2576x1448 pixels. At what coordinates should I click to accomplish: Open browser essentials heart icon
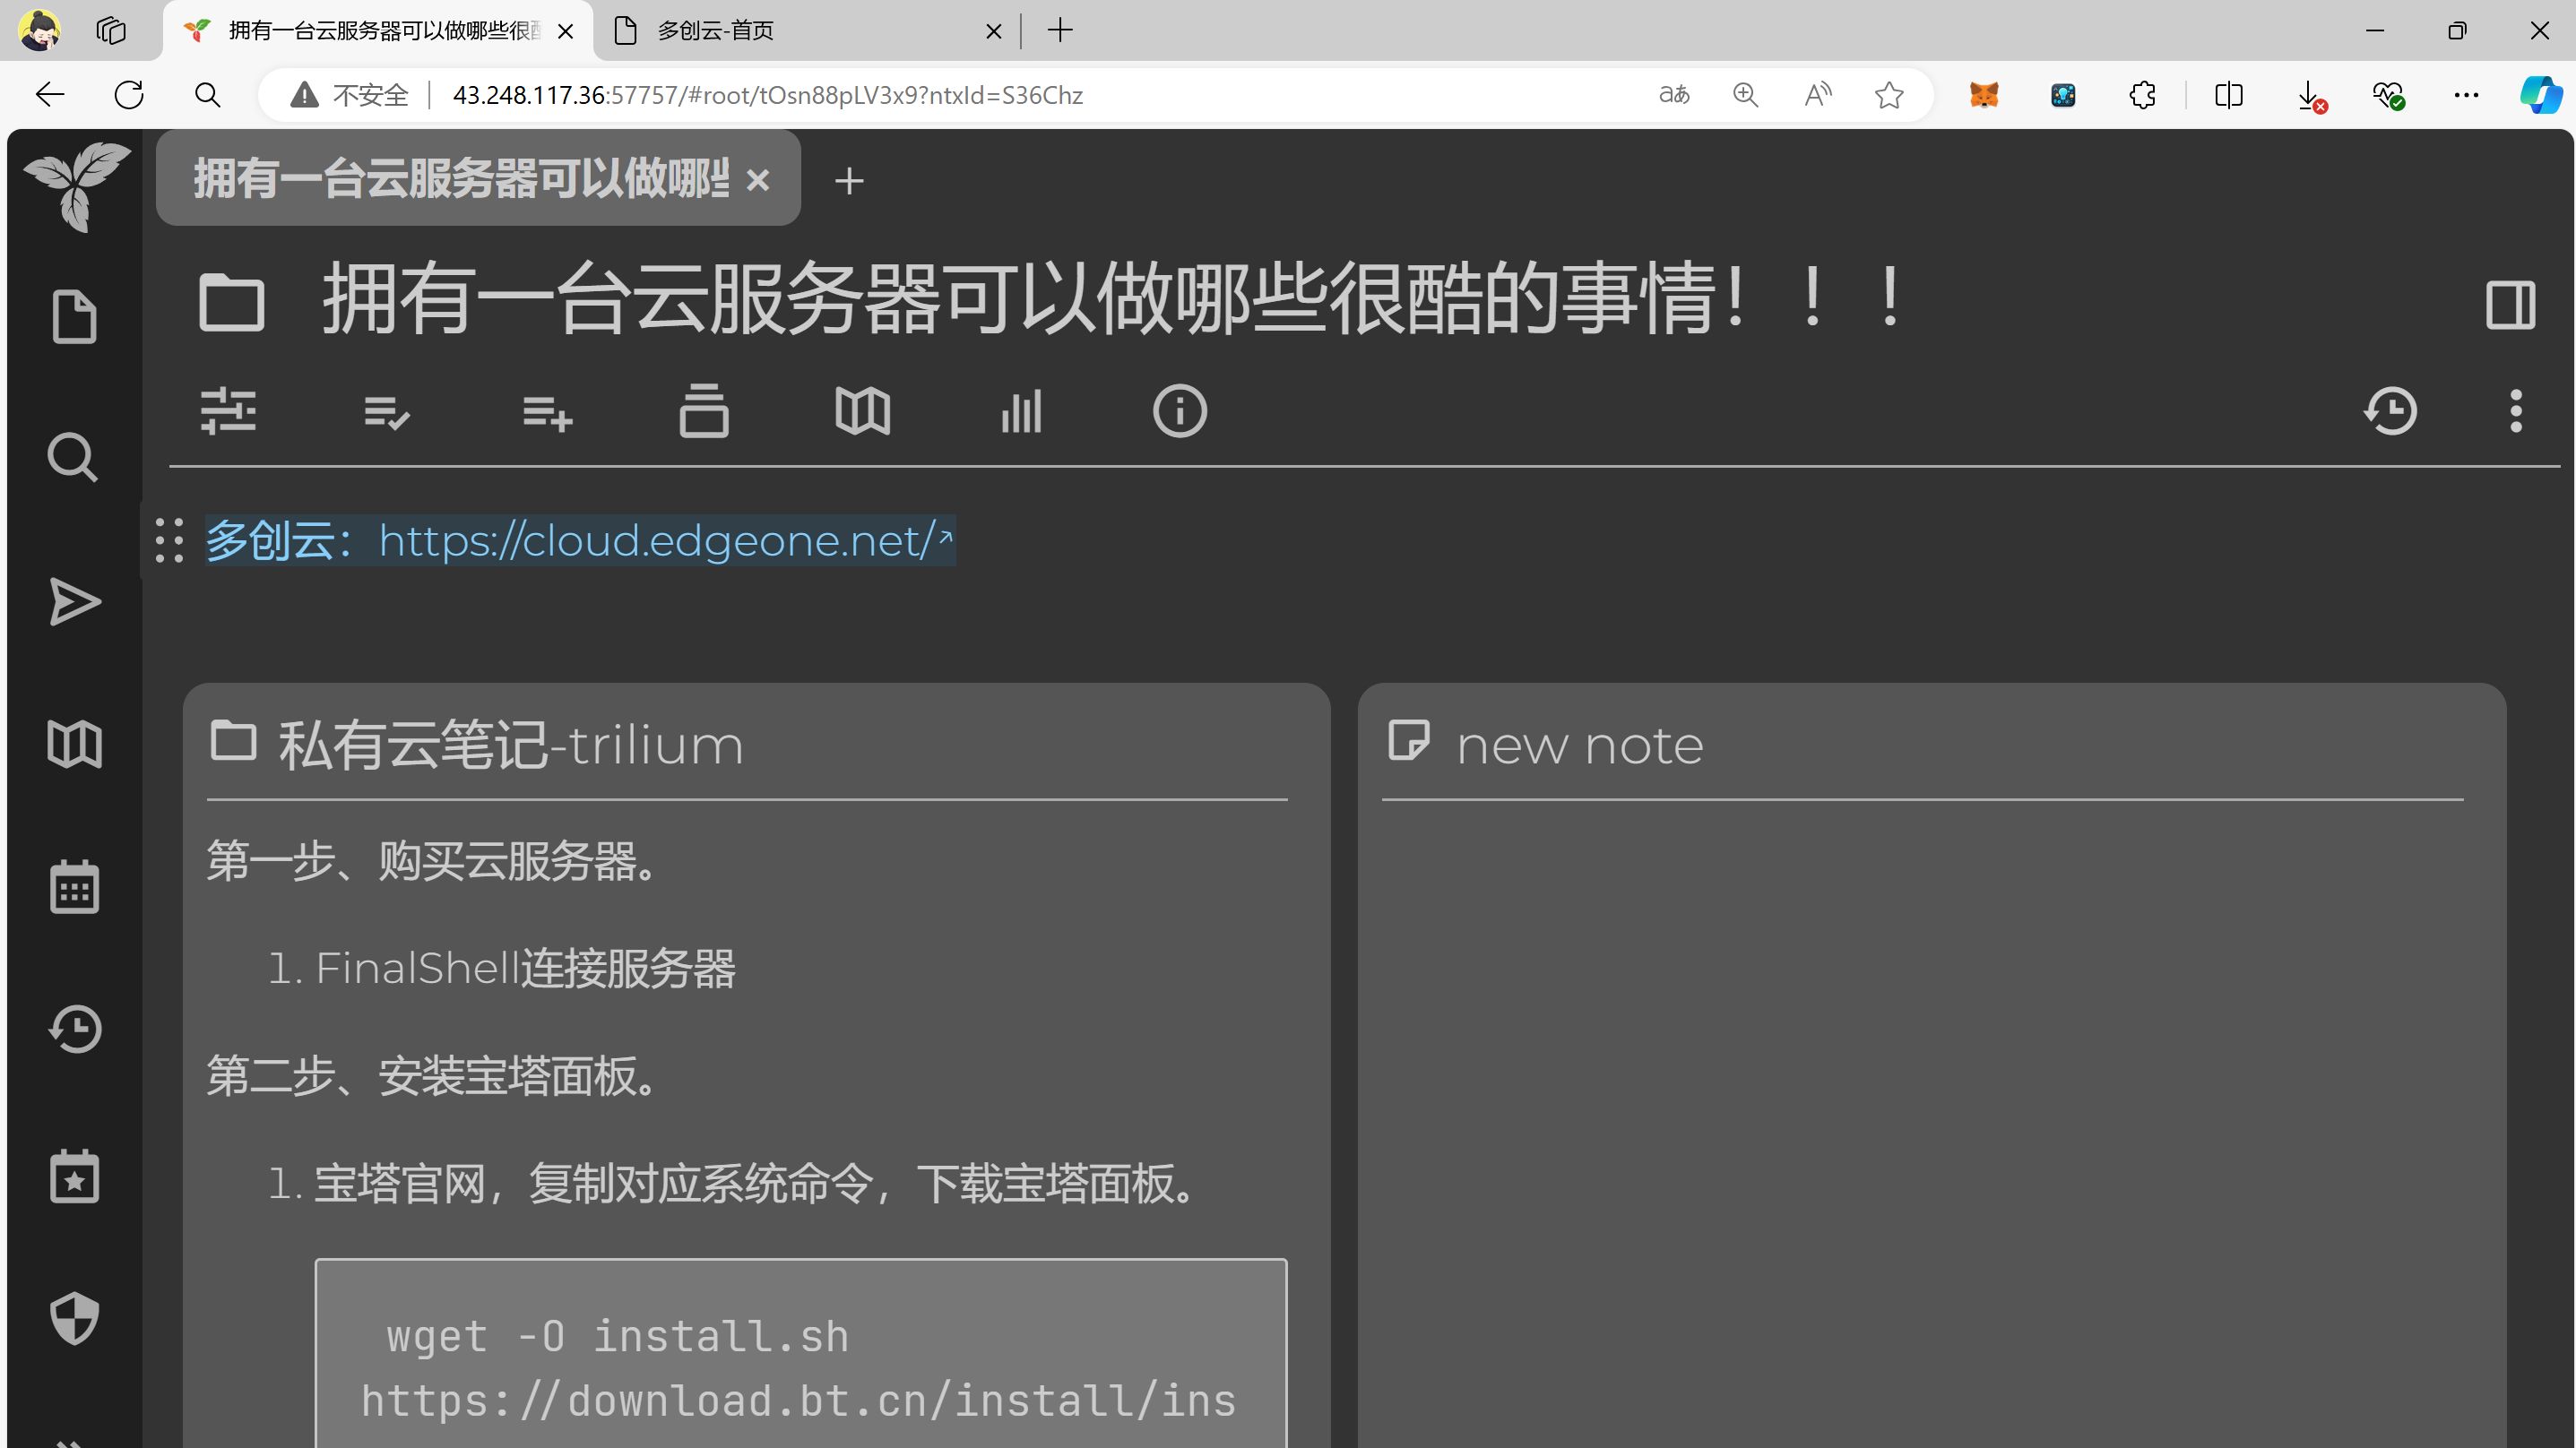coord(2388,95)
